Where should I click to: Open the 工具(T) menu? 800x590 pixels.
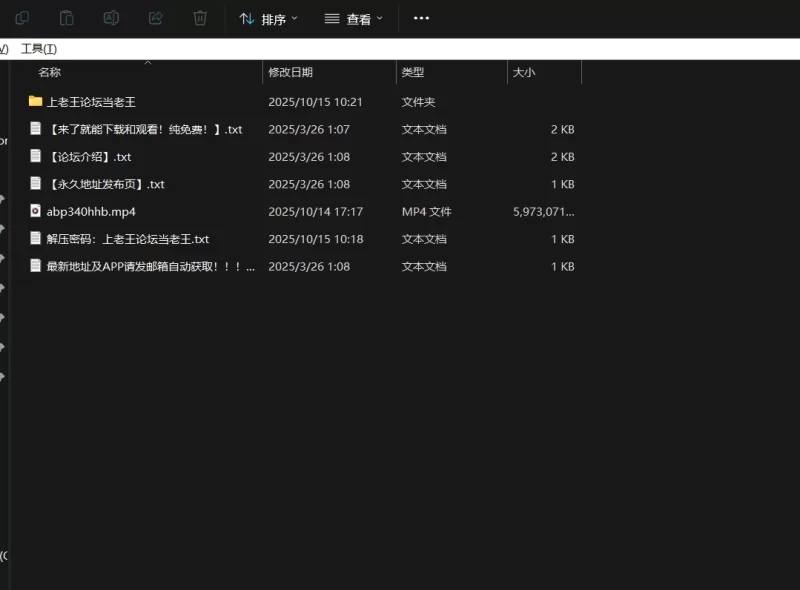(x=39, y=49)
